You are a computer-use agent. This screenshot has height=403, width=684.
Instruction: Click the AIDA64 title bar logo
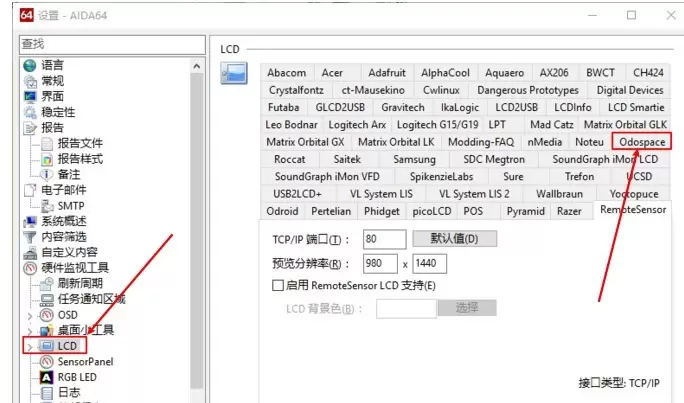click(x=26, y=15)
